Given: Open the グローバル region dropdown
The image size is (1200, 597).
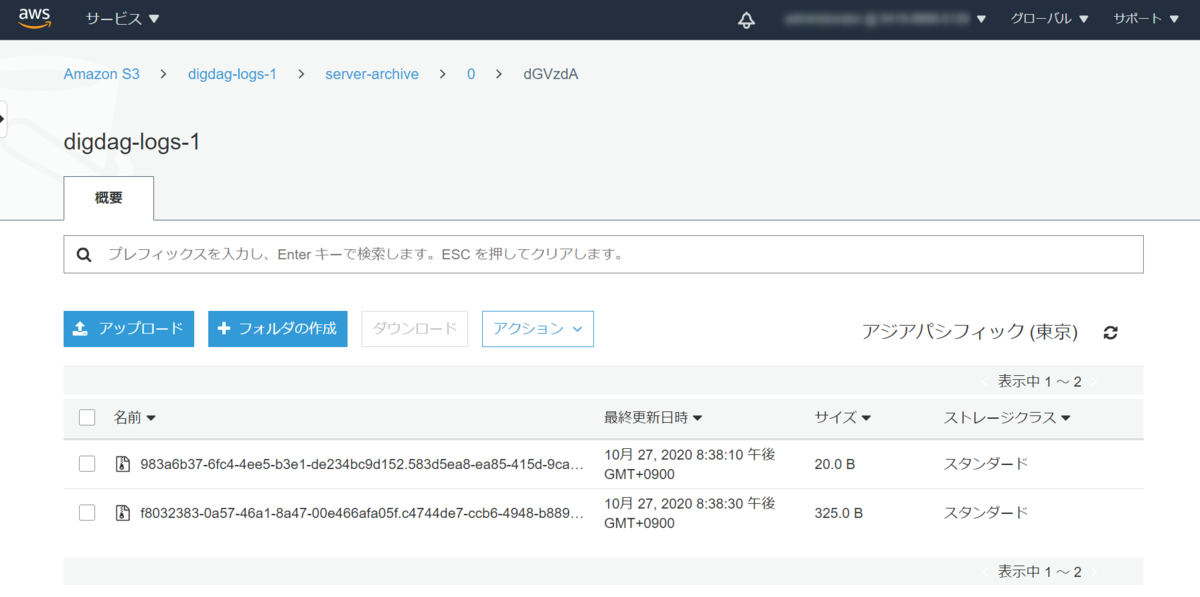Looking at the screenshot, I should pyautogui.click(x=1050, y=19).
